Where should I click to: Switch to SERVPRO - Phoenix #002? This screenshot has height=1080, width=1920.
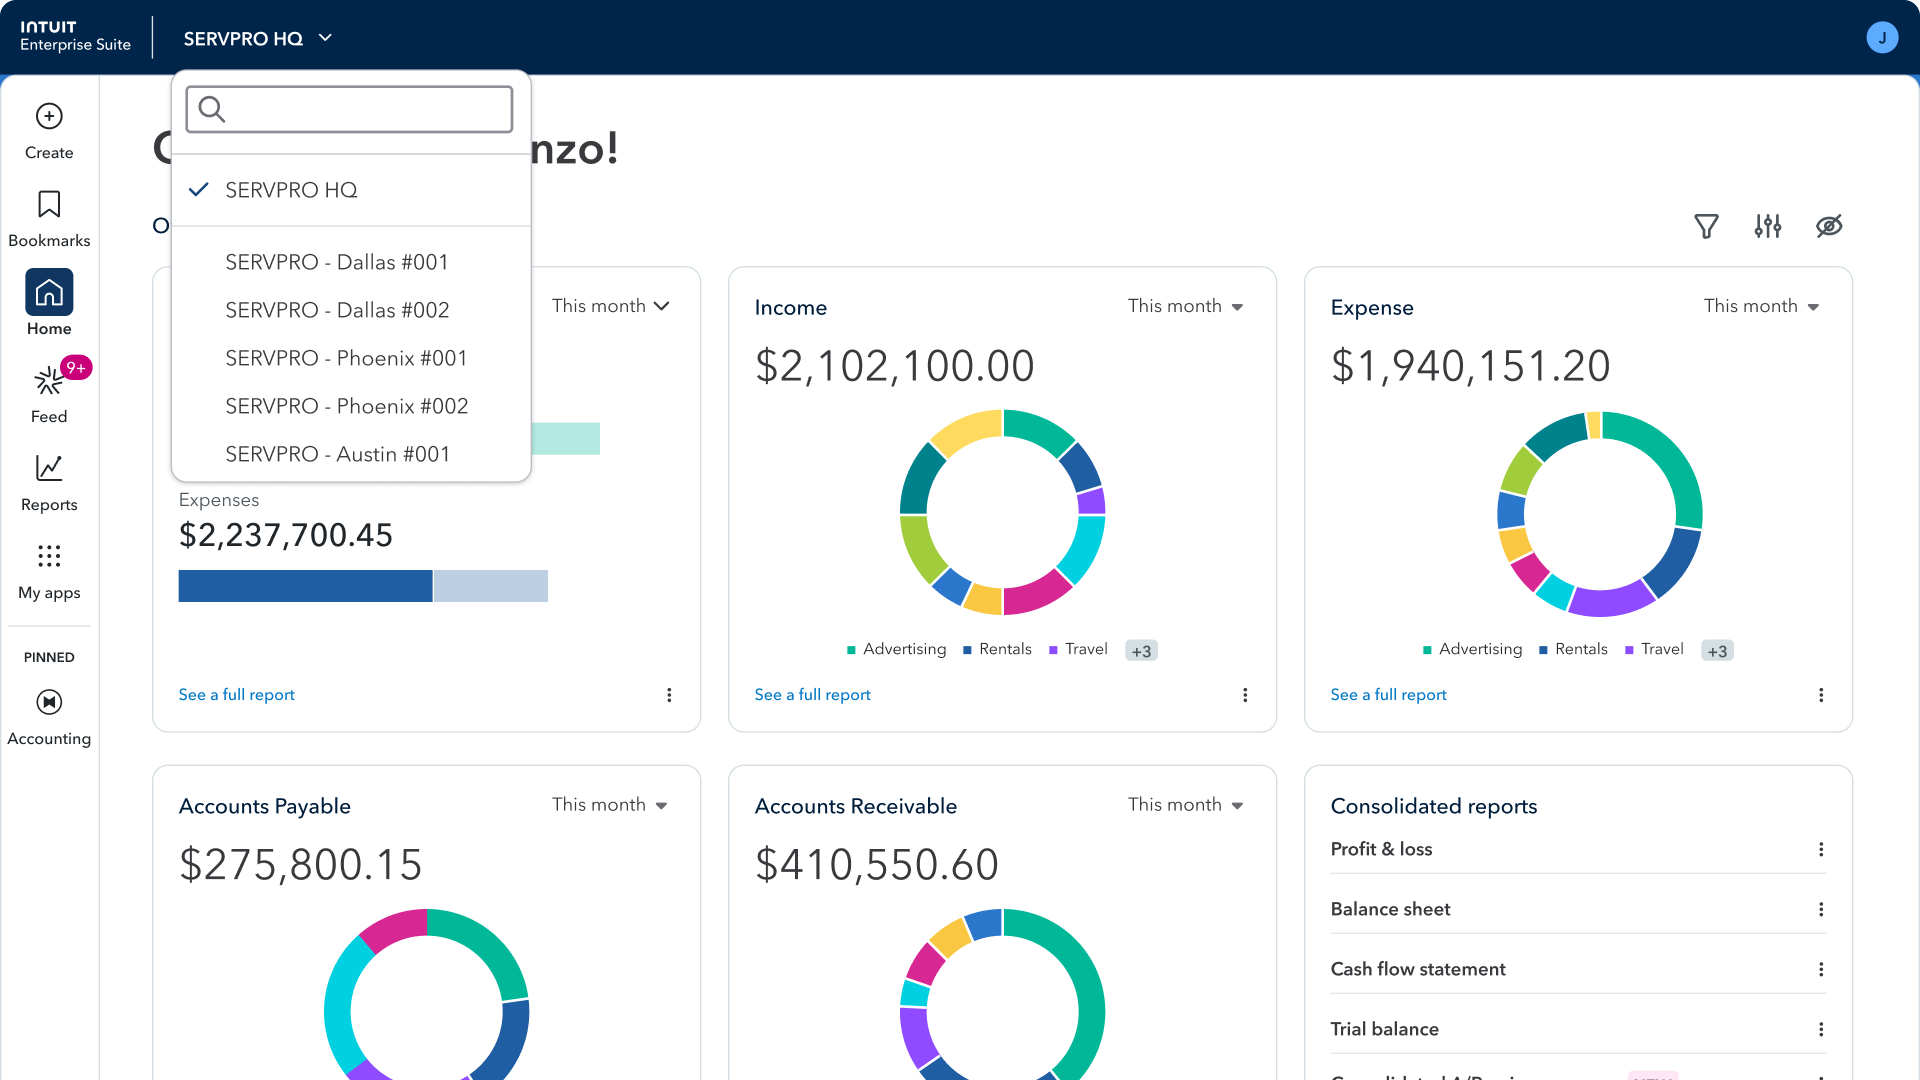coord(351,406)
